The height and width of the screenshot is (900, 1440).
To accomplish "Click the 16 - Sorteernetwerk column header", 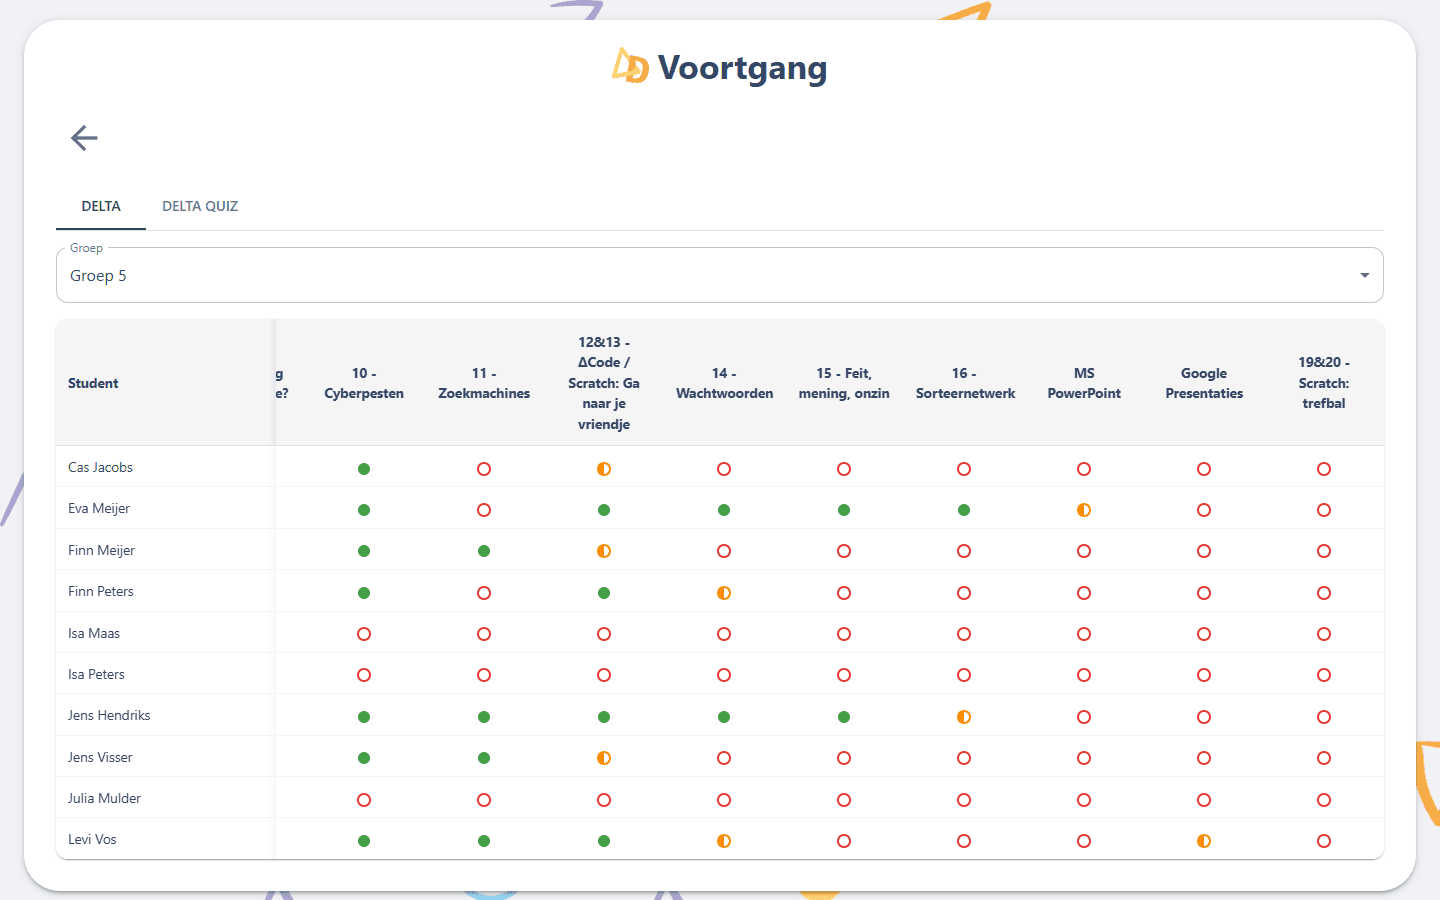I will pyautogui.click(x=965, y=383).
